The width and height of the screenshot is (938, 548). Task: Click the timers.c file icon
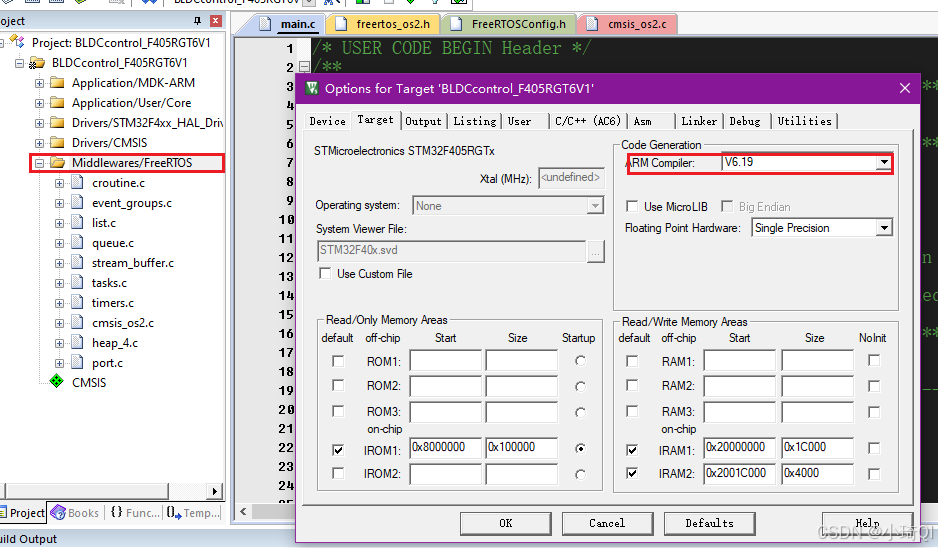pyautogui.click(x=77, y=303)
